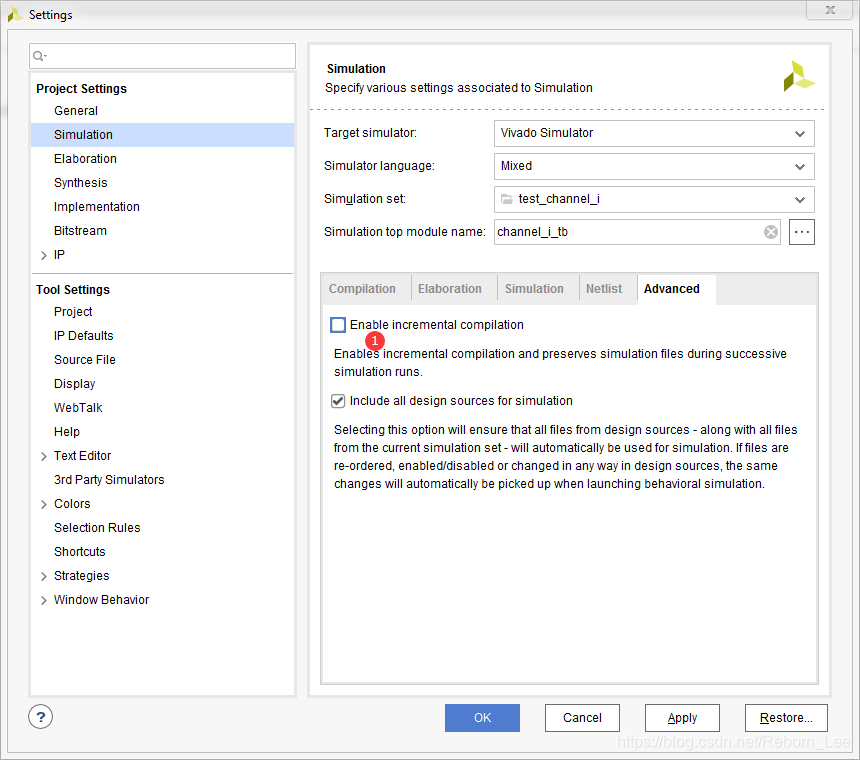Select Text Editor settings
Screen dimensions: 860x760
[x=82, y=456]
